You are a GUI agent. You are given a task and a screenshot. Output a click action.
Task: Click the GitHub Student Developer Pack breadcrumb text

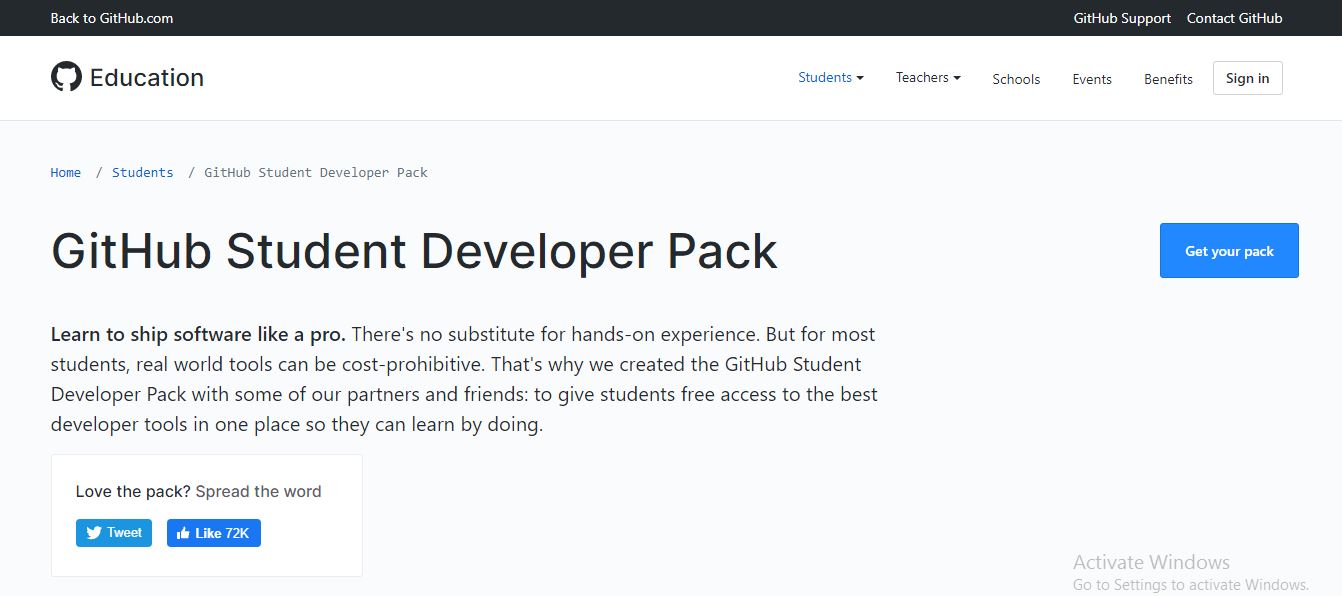[316, 172]
